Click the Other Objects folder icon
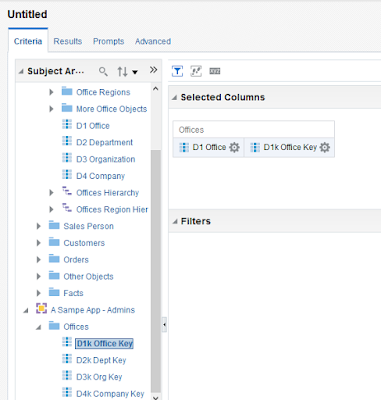381x400 pixels. pos(54,275)
